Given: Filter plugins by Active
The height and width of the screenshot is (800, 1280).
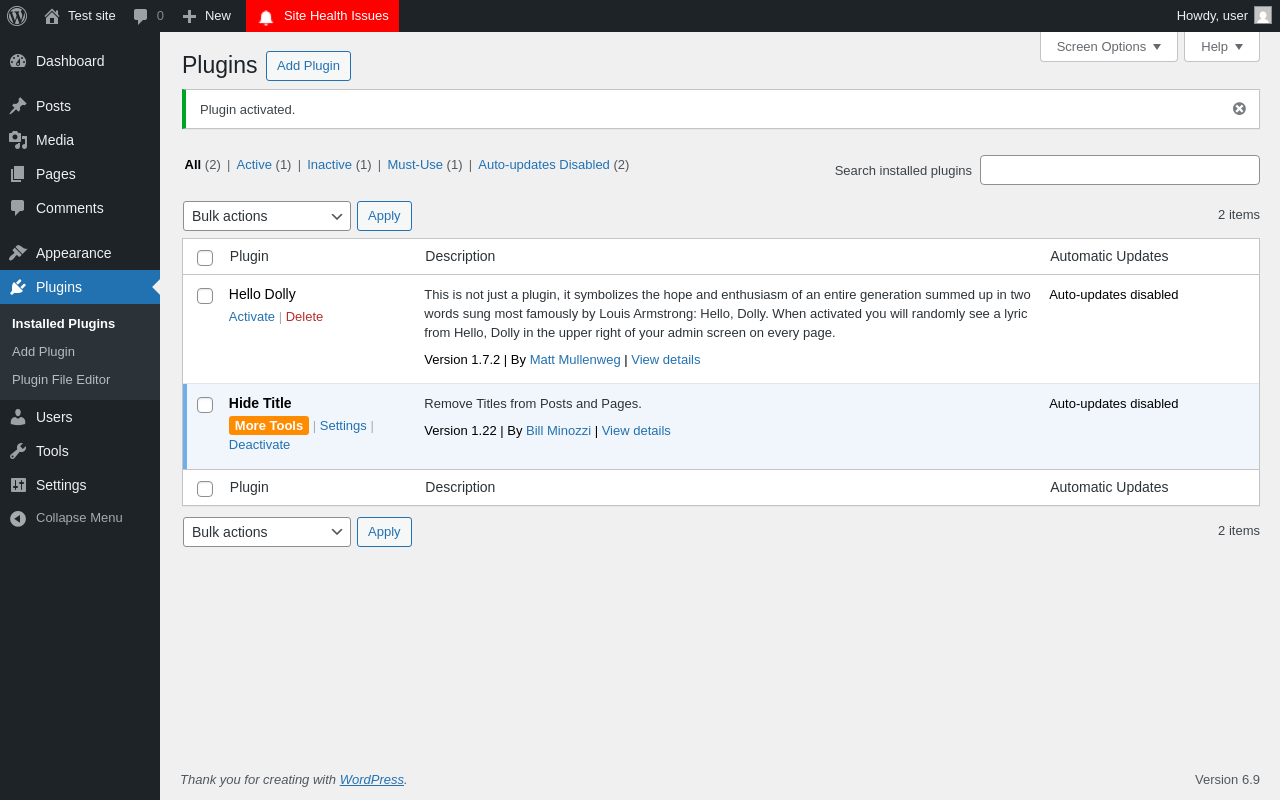Looking at the screenshot, I should tap(254, 165).
